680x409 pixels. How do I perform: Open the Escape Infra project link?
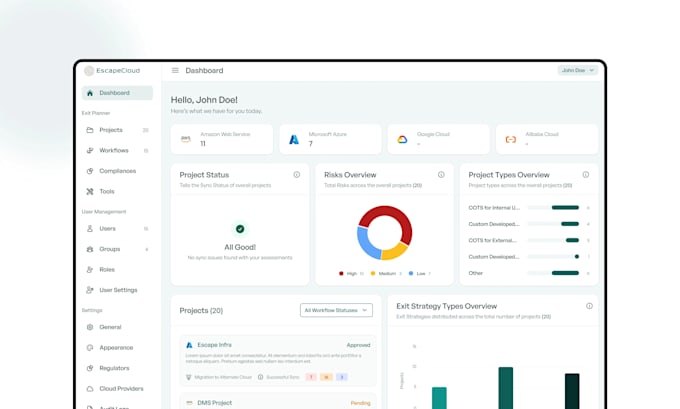(214, 345)
